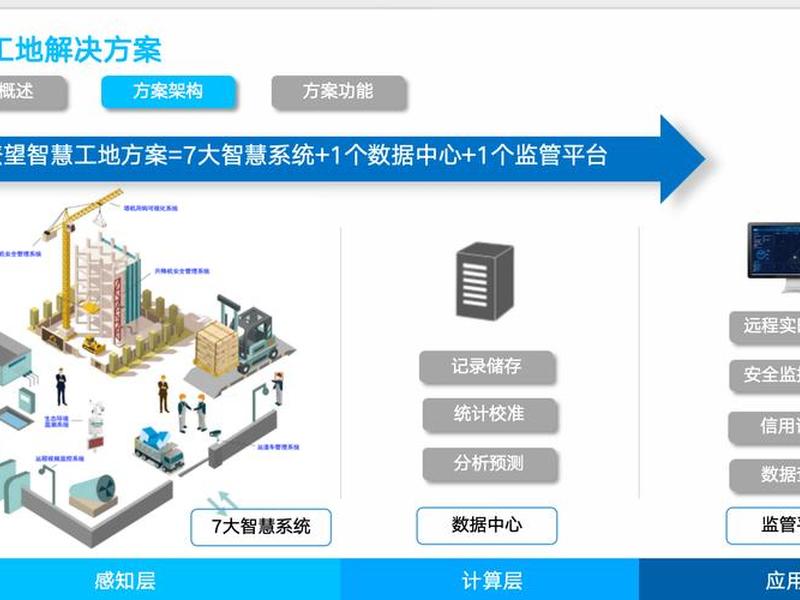The image size is (800, 600).
Task: Click the 记录储存 button
Action: pos(487,367)
